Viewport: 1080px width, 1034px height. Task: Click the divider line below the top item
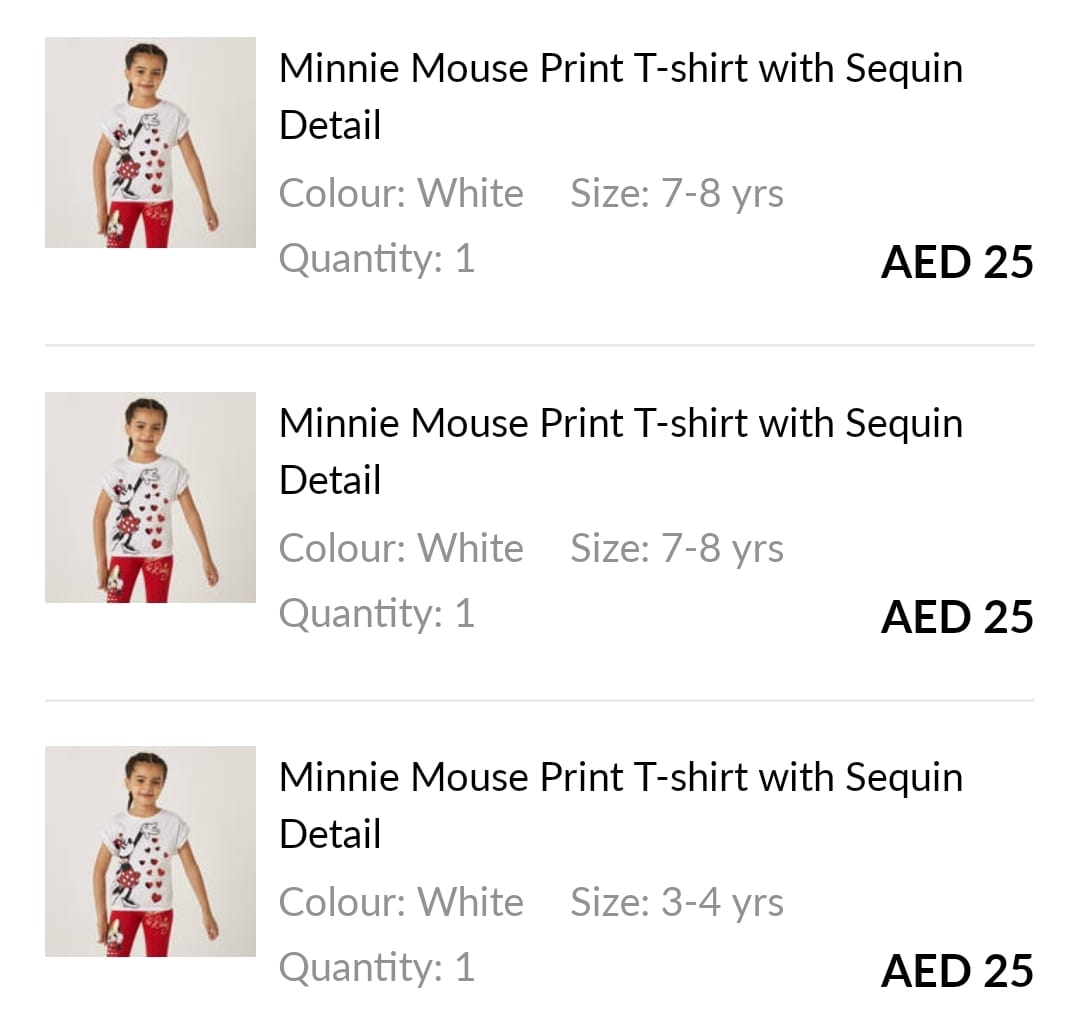540,345
